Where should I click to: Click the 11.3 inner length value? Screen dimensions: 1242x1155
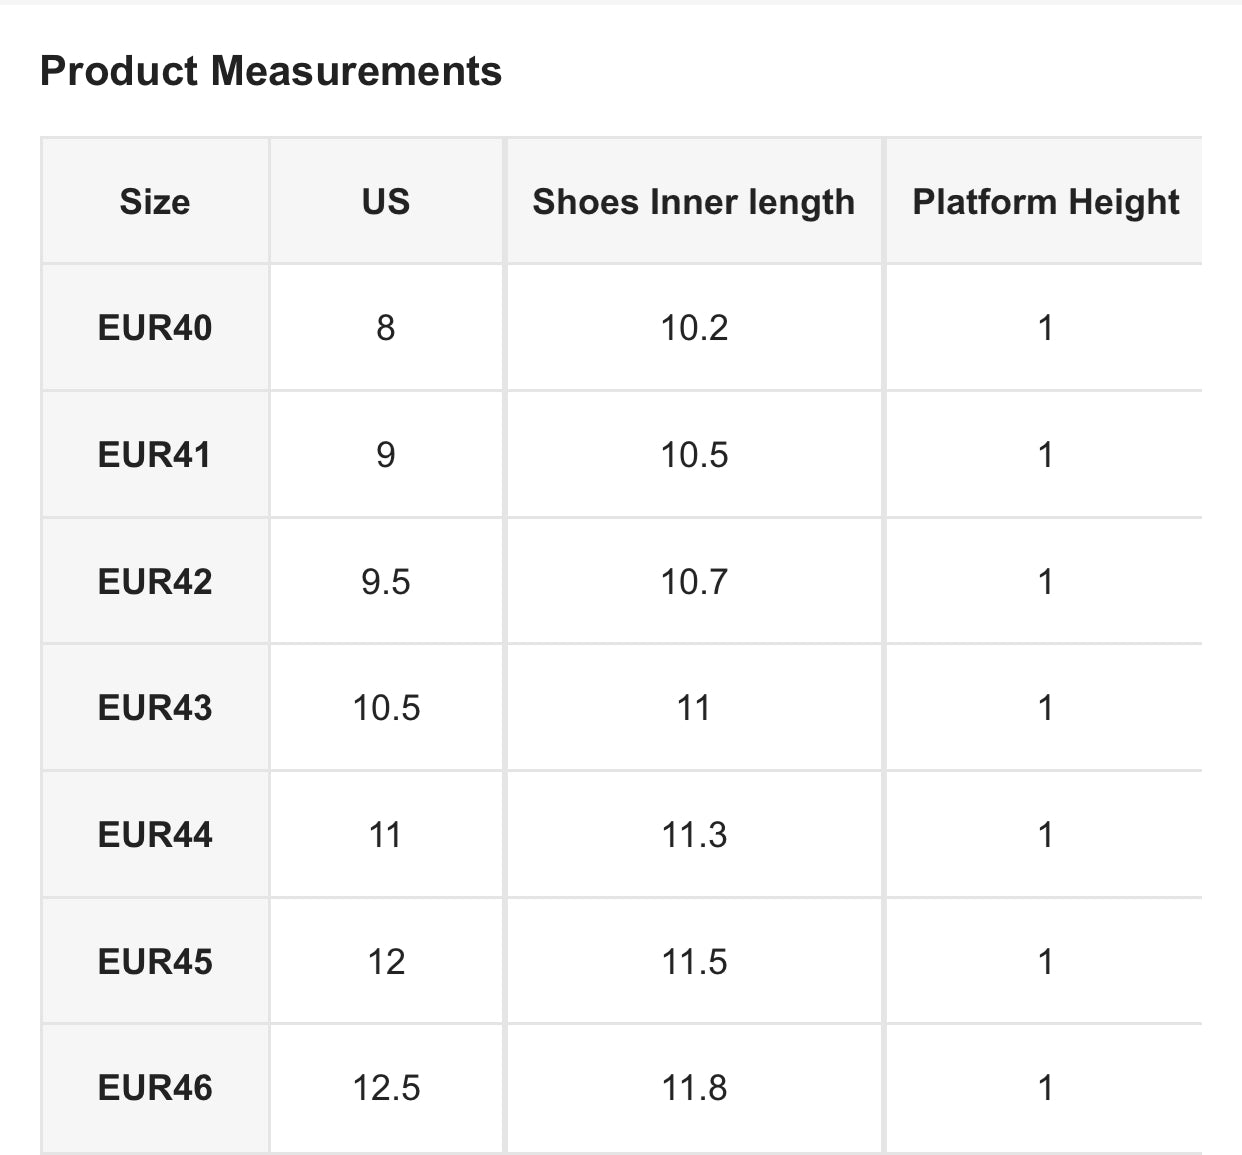[694, 834]
